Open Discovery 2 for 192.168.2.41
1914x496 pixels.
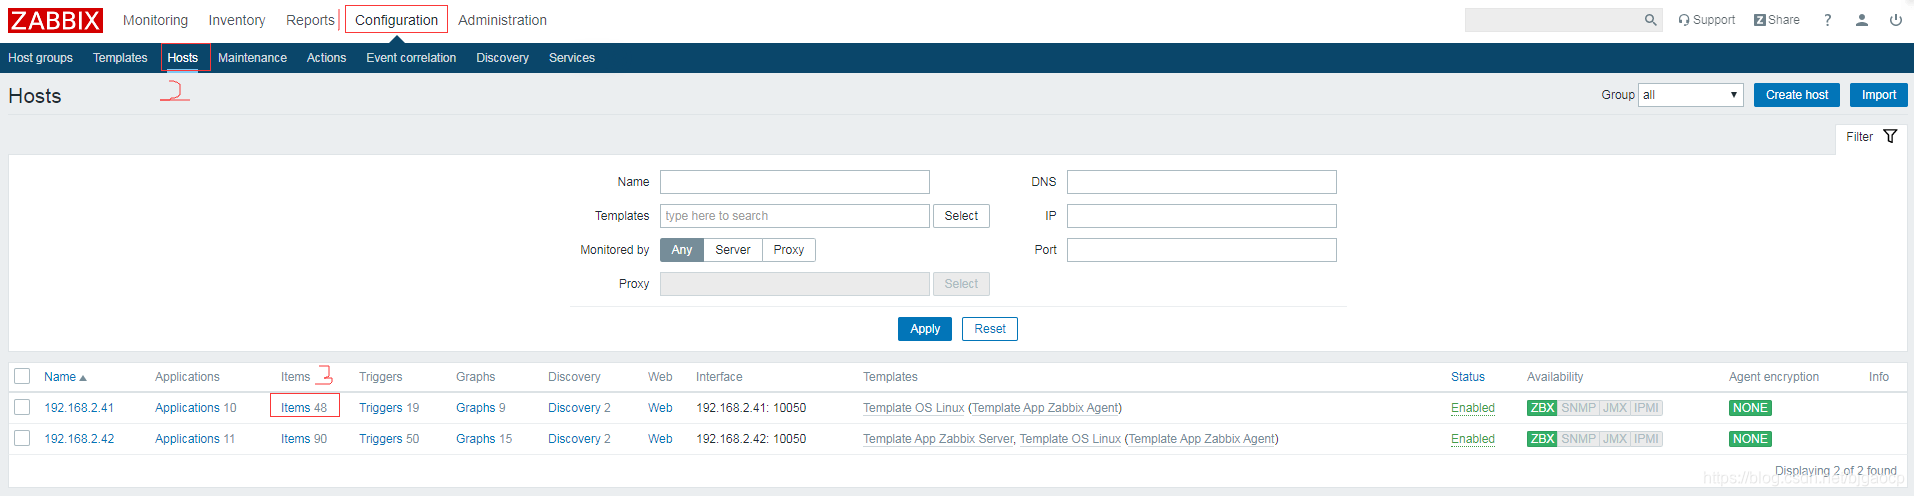(574, 408)
